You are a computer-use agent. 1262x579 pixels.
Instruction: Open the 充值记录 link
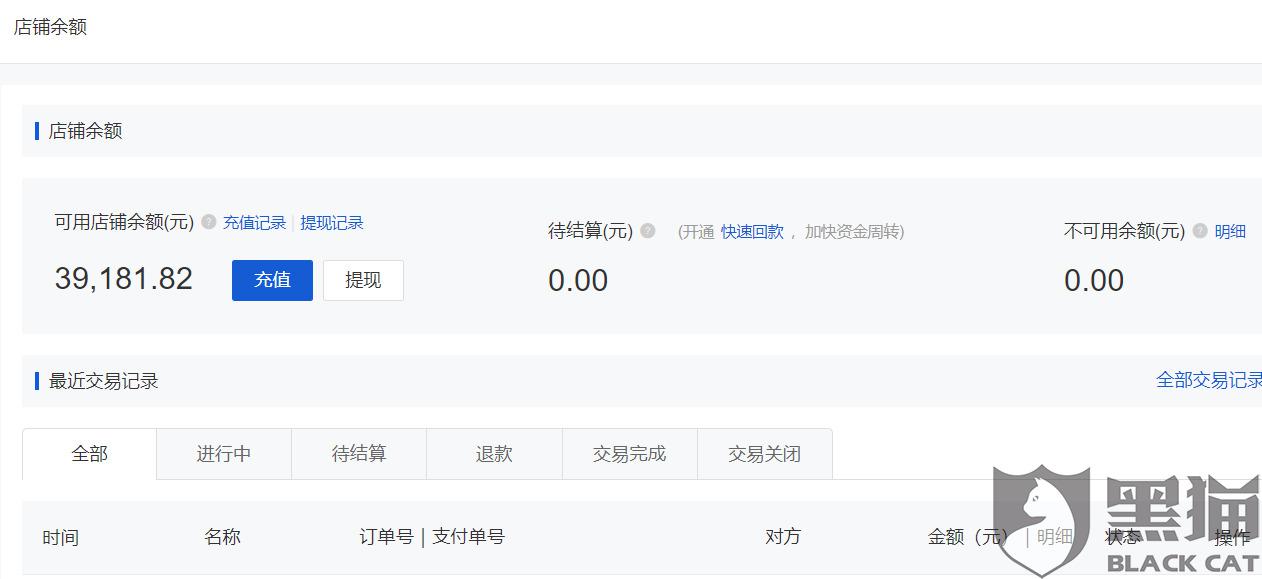(254, 223)
